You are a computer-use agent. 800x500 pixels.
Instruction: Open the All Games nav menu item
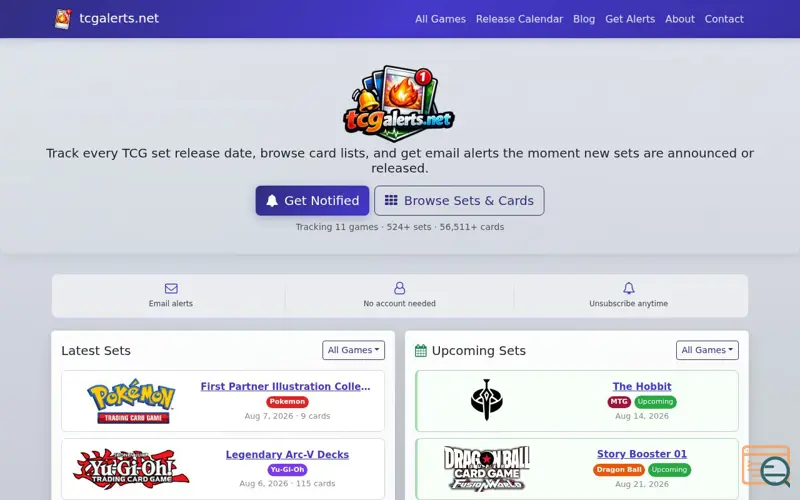tap(440, 19)
